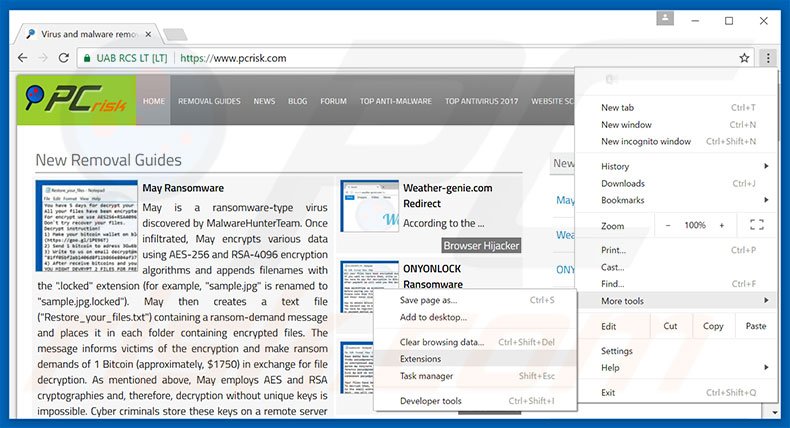Toggle fullscreen icon in Zoom row

(757, 225)
